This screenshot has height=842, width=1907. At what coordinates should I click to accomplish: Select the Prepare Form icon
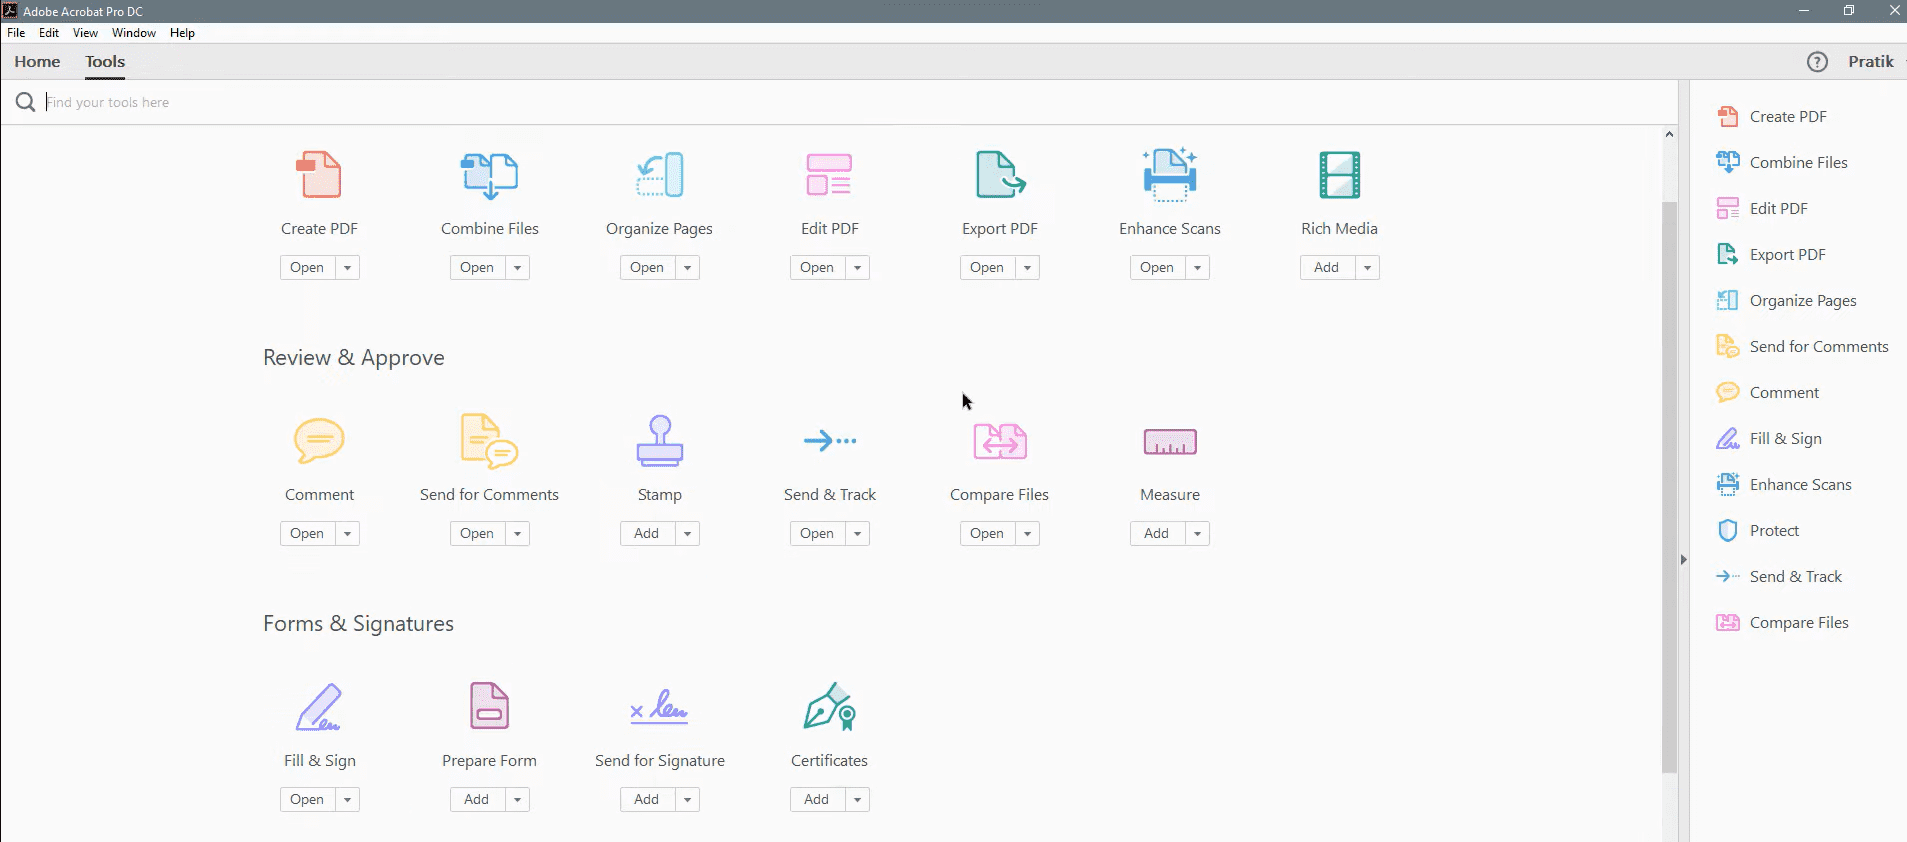[x=489, y=706]
